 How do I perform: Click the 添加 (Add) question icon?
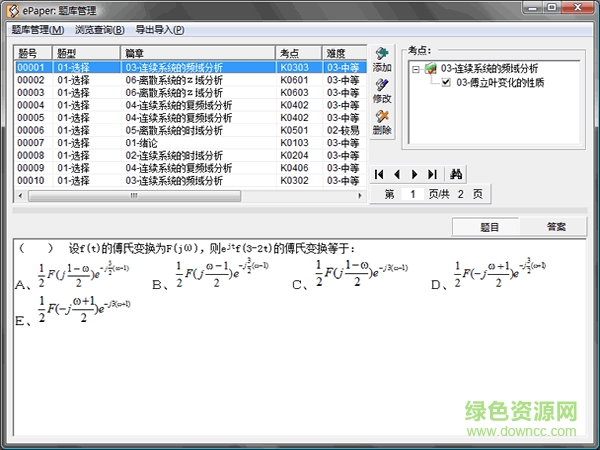[381, 58]
